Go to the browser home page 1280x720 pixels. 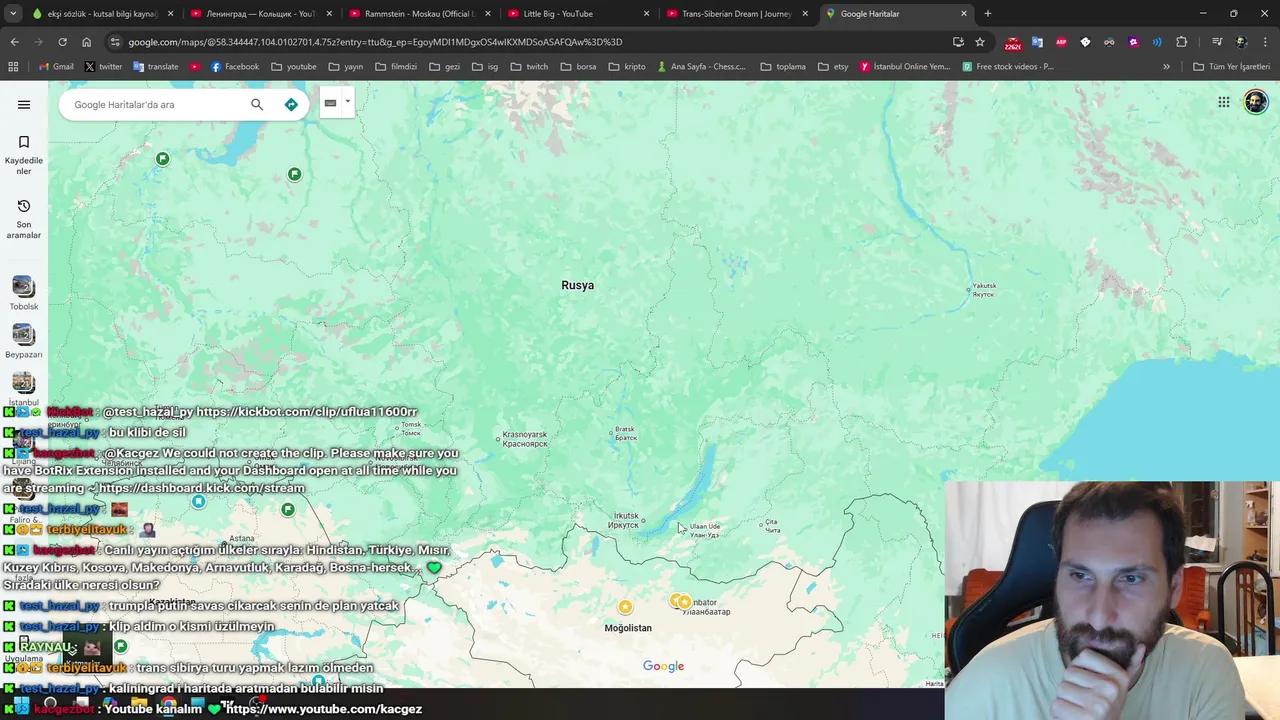point(86,42)
